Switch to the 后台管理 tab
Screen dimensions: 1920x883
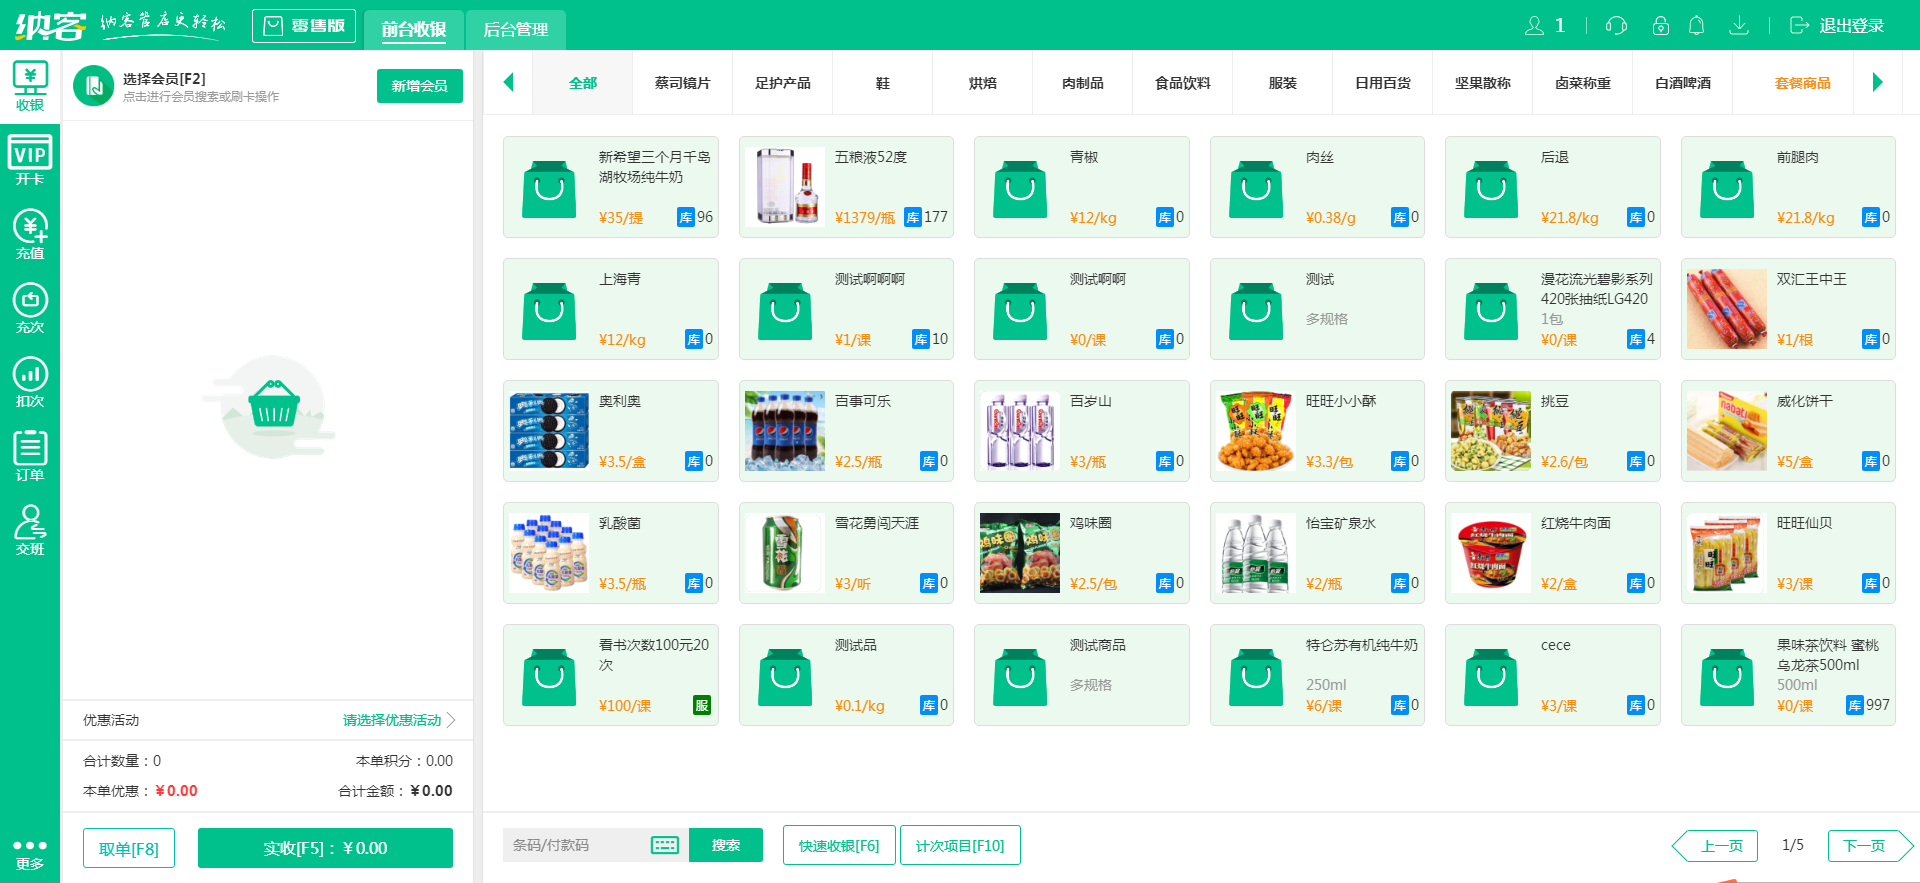click(x=515, y=30)
